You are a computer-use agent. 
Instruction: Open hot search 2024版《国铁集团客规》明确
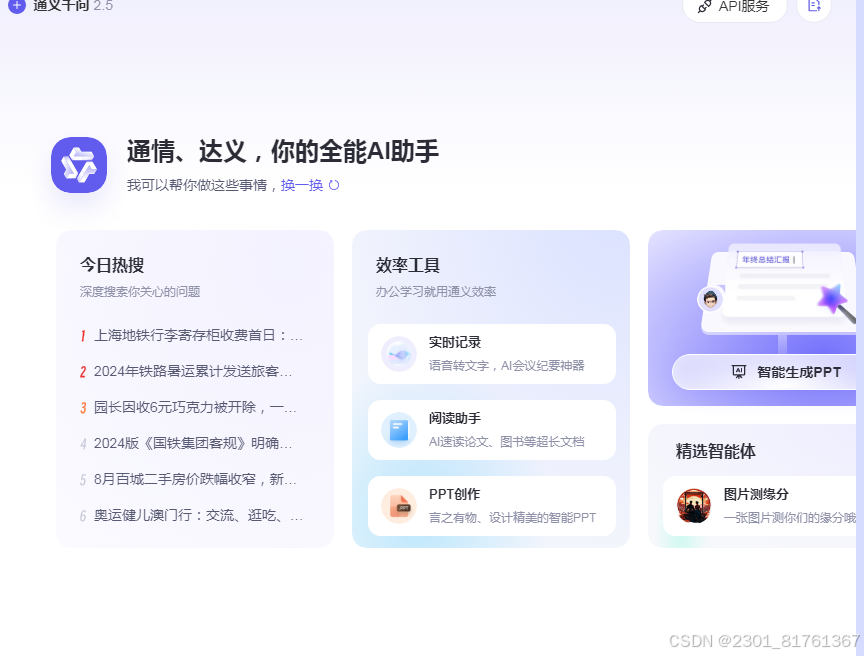pyautogui.click(x=192, y=443)
